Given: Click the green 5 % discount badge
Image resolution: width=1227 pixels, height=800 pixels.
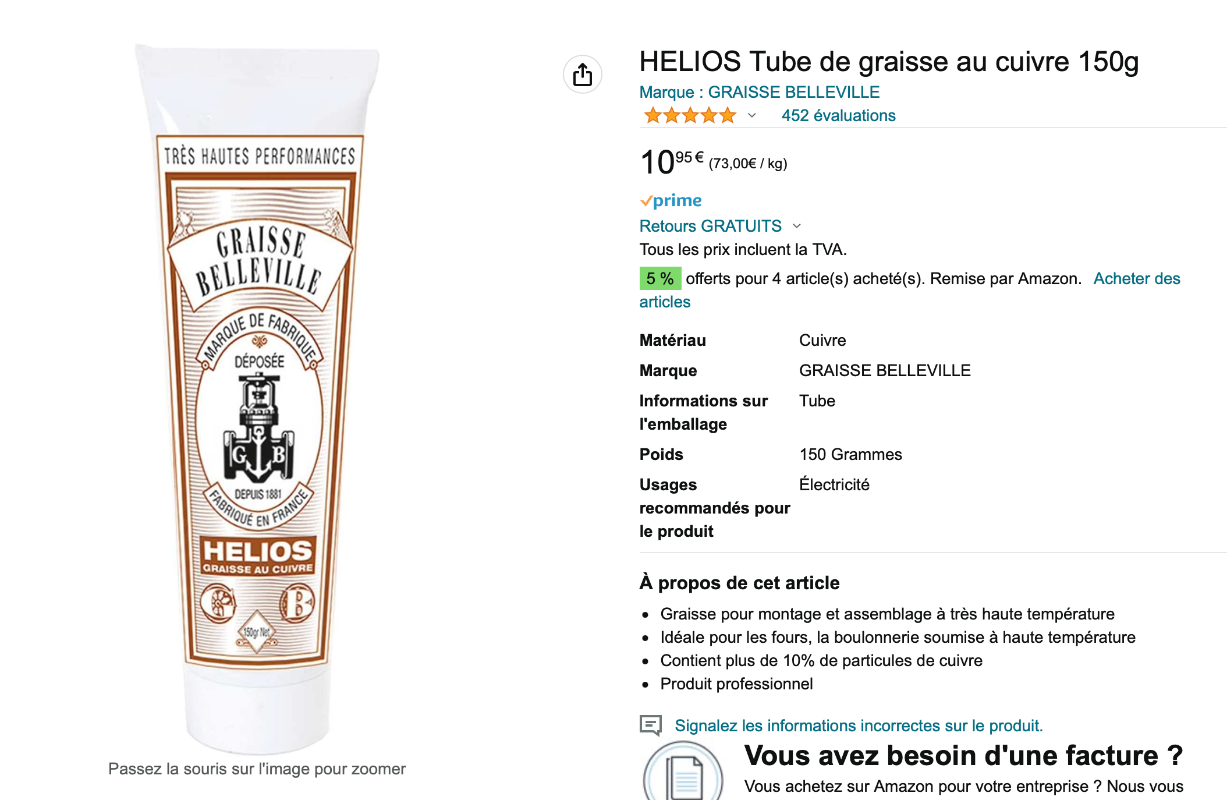Looking at the screenshot, I should (660, 279).
